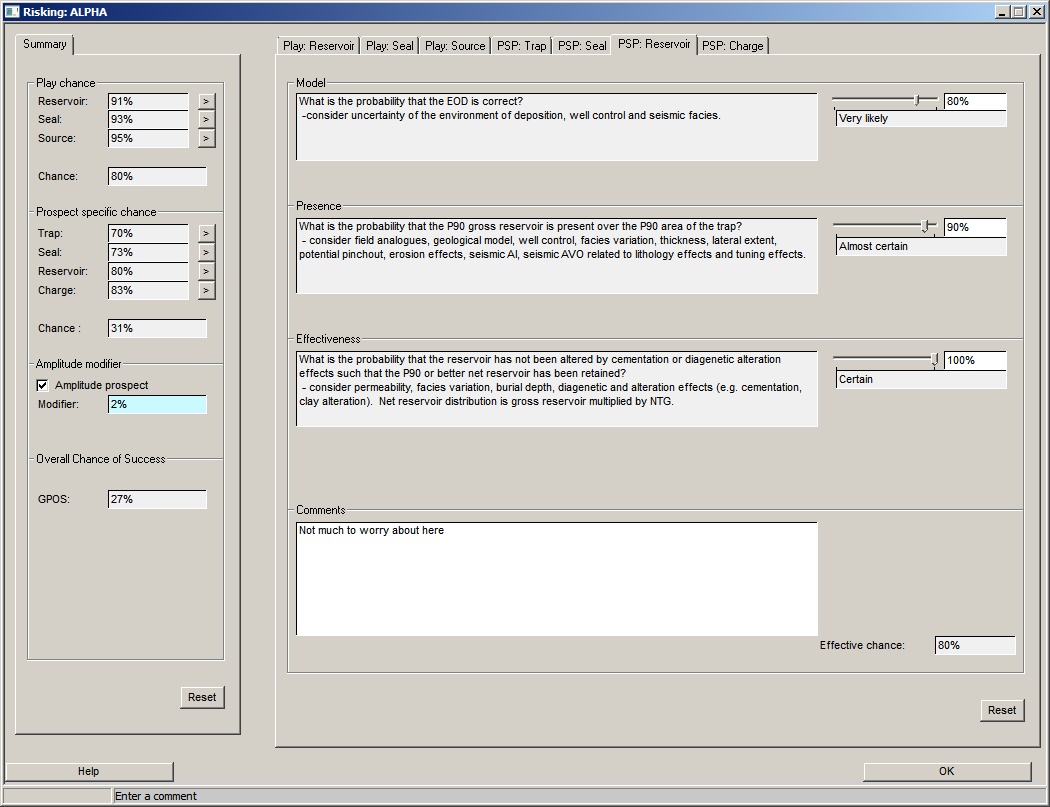Select the PSP: Trap tab
The image size is (1050, 807).
point(521,46)
